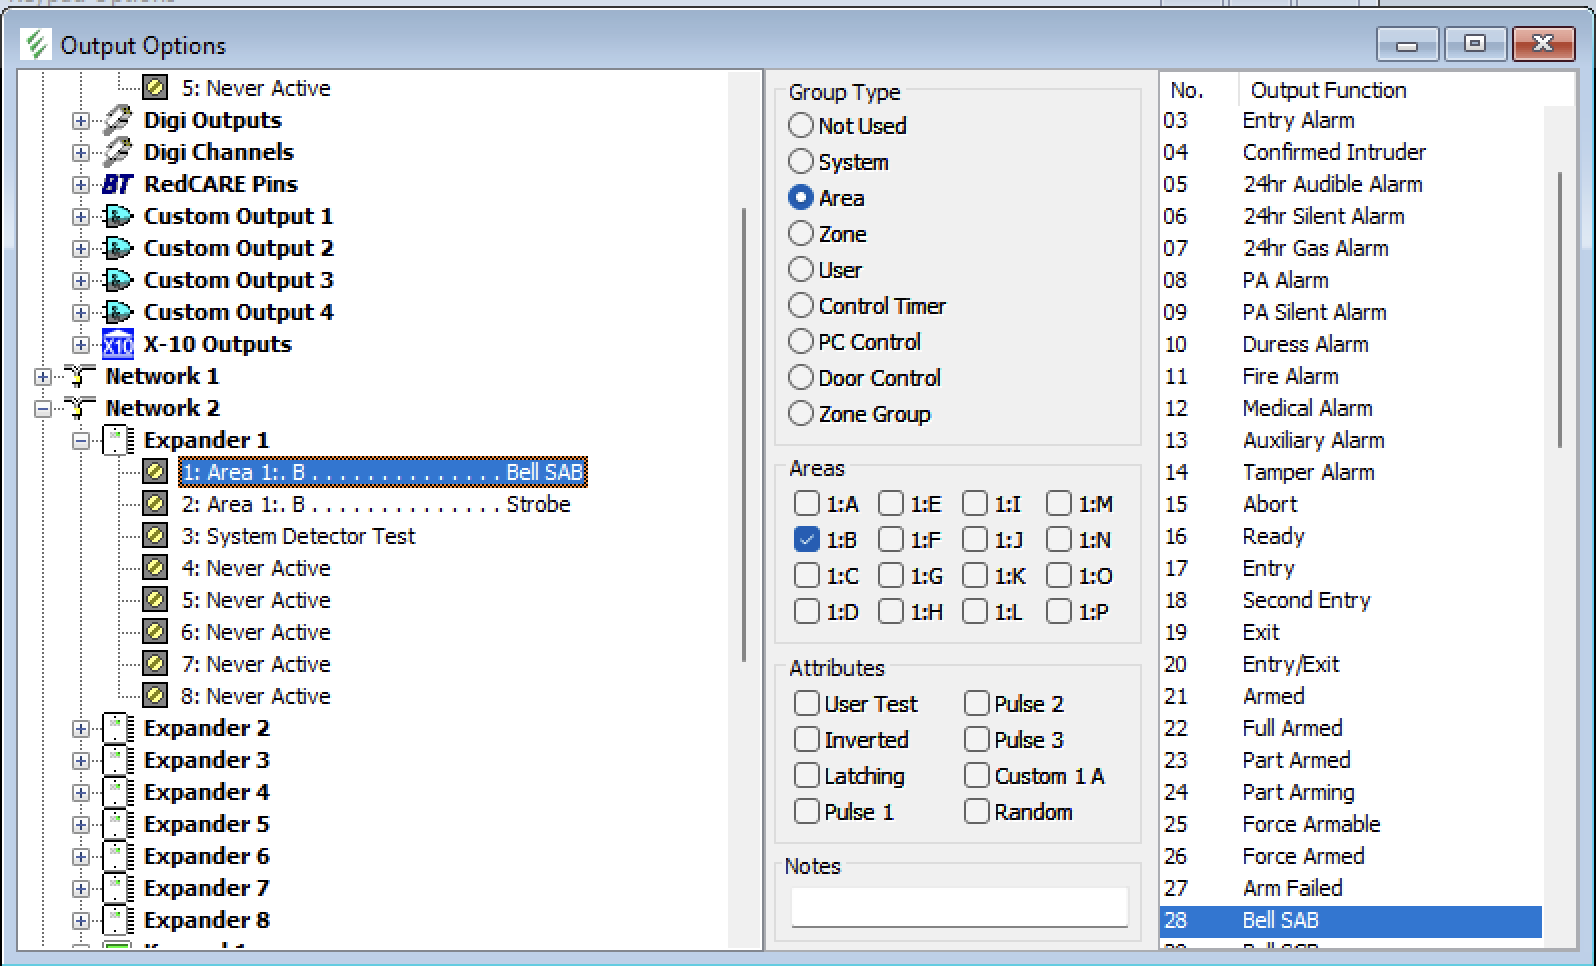Image resolution: width=1596 pixels, height=966 pixels.
Task: Click in the Notes text field
Action: (959, 906)
